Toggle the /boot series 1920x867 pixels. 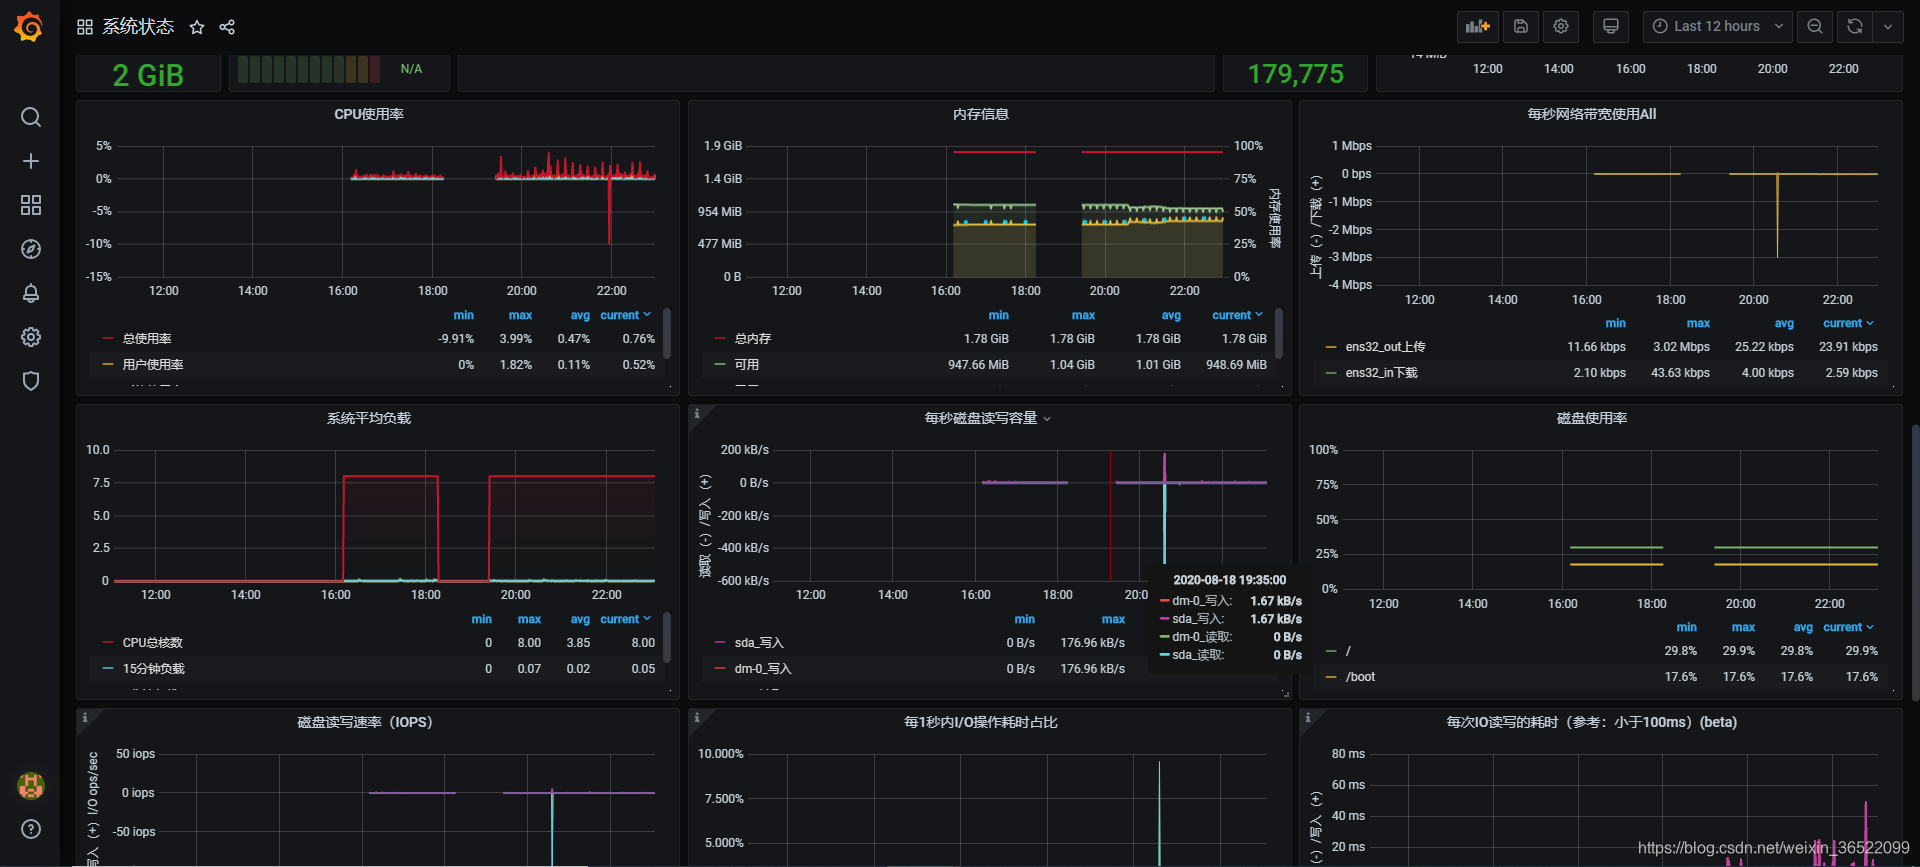pyautogui.click(x=1360, y=677)
